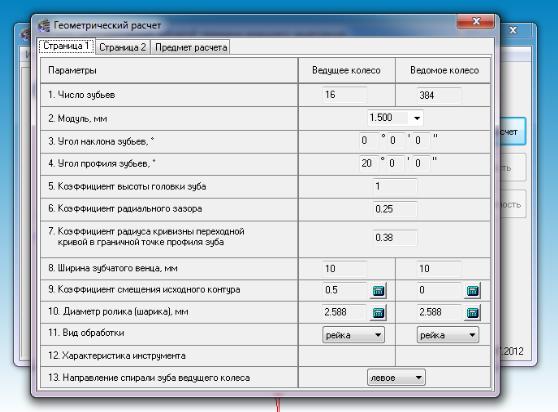Open driven wheel Вид обработки рейка dropdown
The height and width of the screenshot is (412, 558).
(x=448, y=335)
